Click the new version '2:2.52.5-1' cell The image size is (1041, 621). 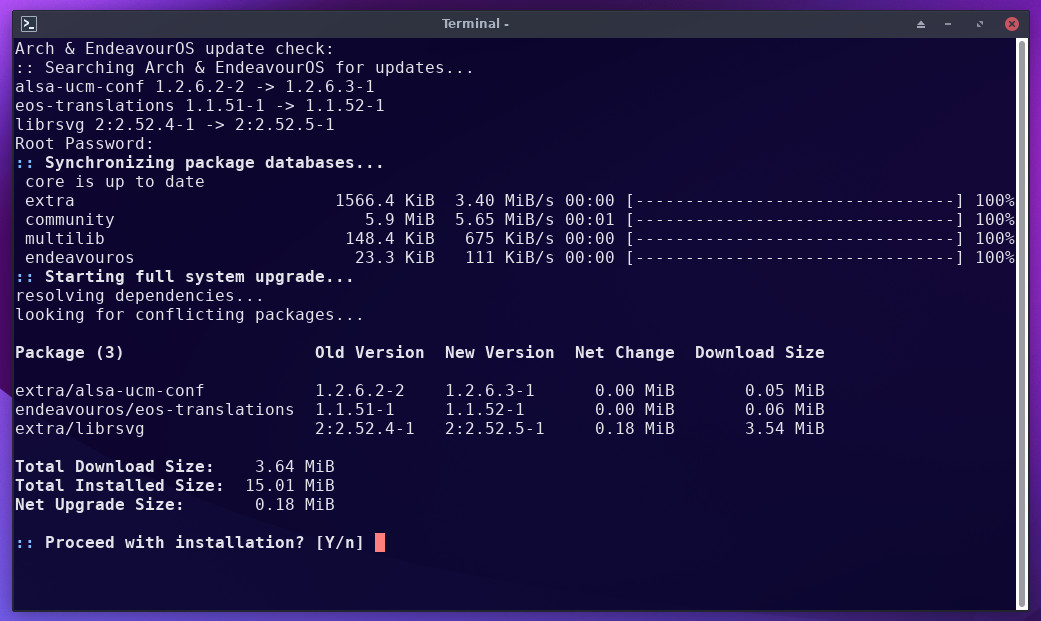pyautogui.click(x=495, y=428)
